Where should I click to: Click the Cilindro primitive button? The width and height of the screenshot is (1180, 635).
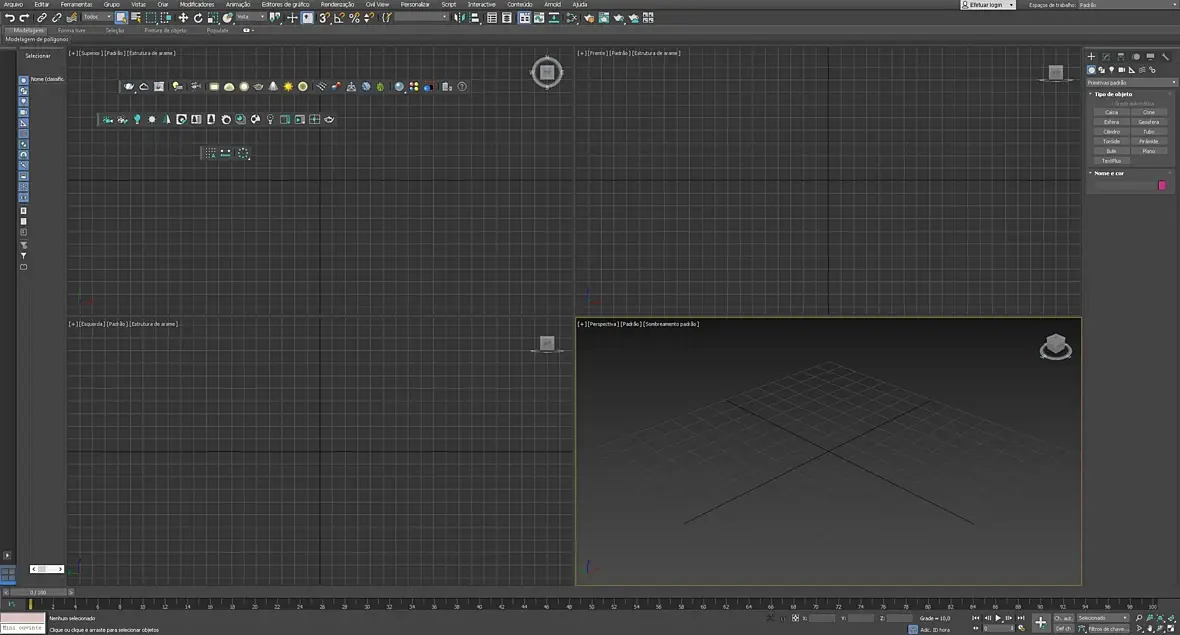coord(1111,131)
